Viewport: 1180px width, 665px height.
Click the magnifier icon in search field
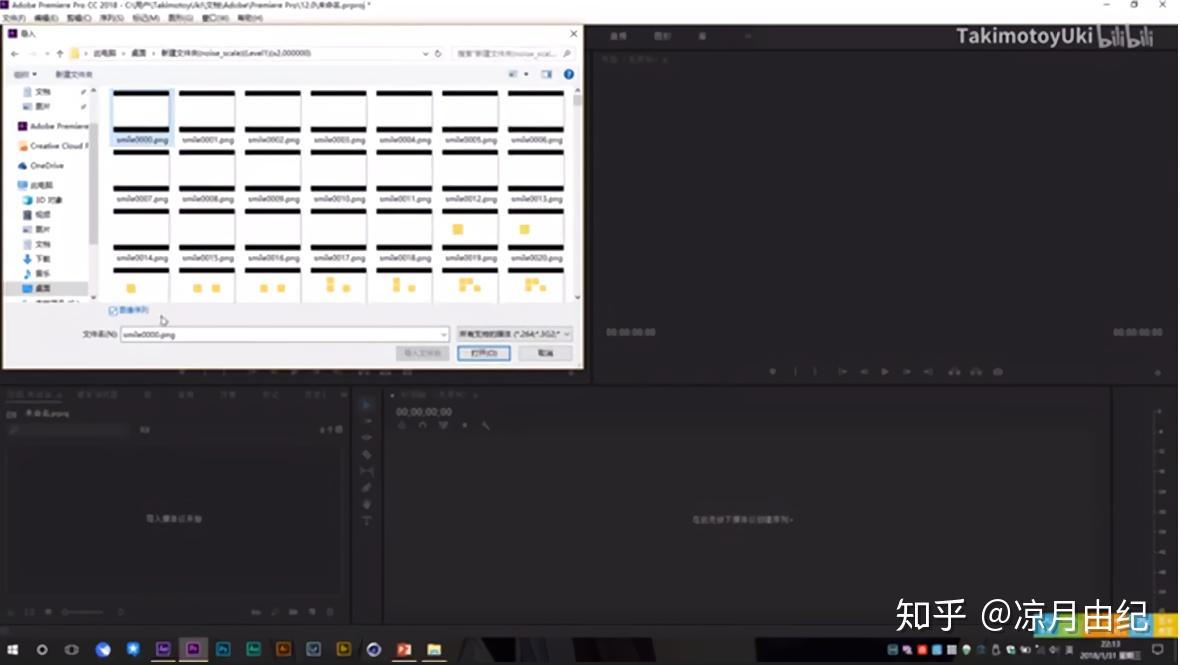coord(566,53)
